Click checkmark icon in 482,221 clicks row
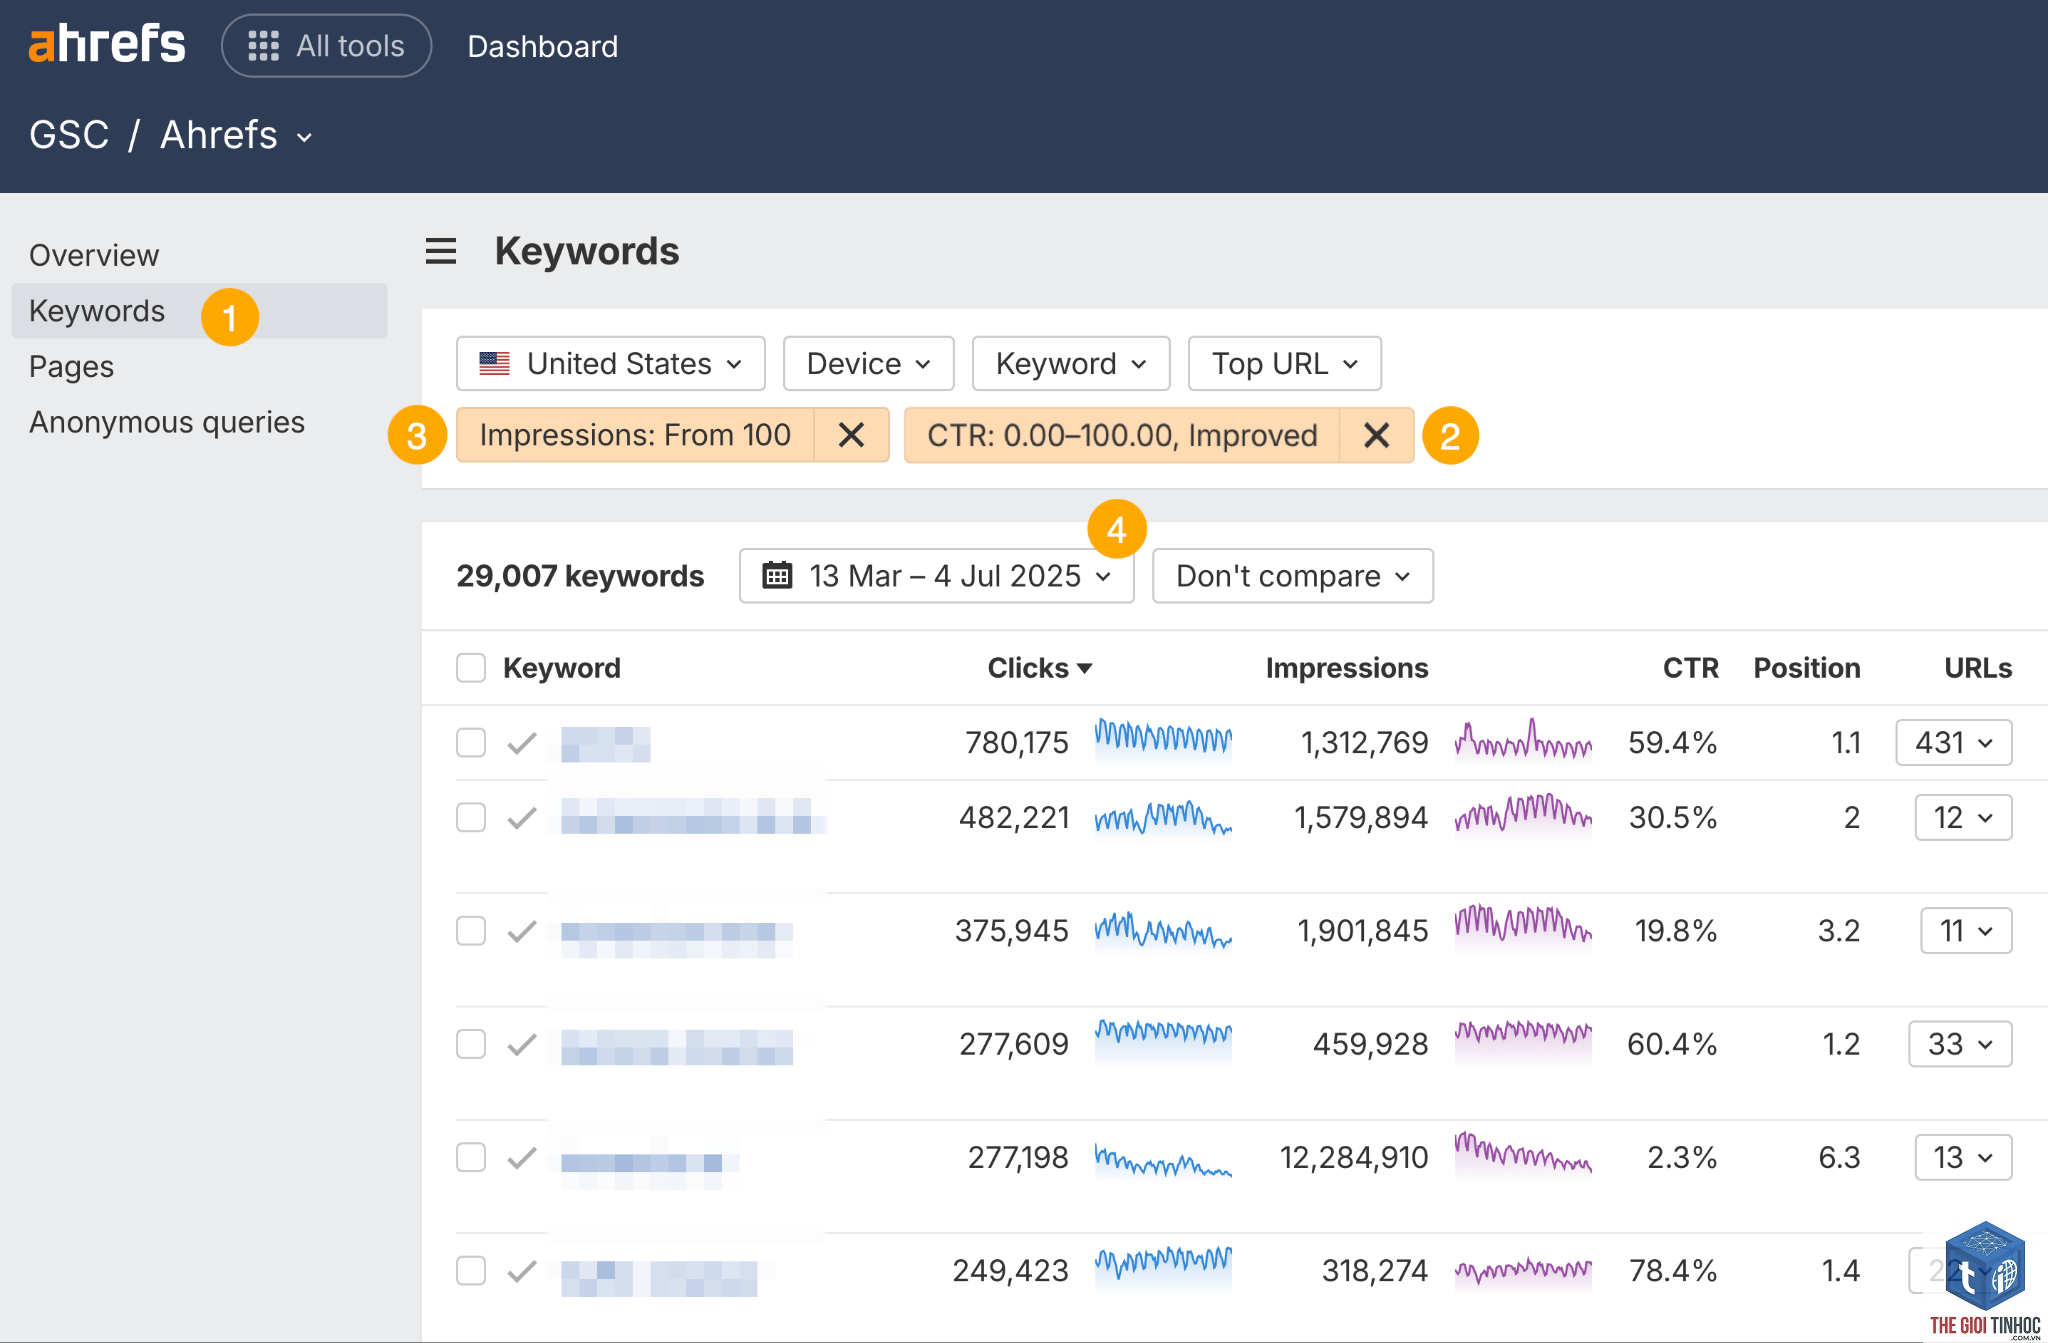Viewport: 2048px width, 1343px height. point(522,818)
